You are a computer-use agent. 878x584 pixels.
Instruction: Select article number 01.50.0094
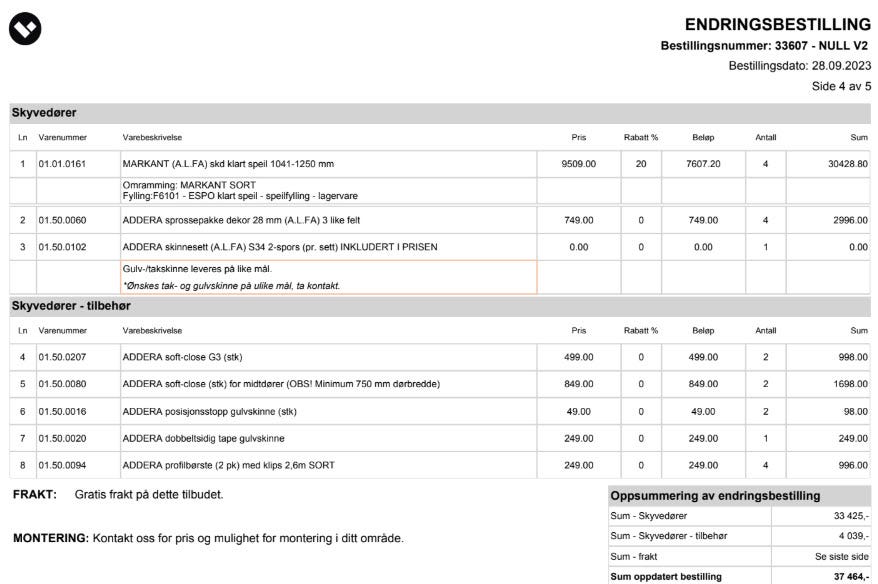coord(62,465)
